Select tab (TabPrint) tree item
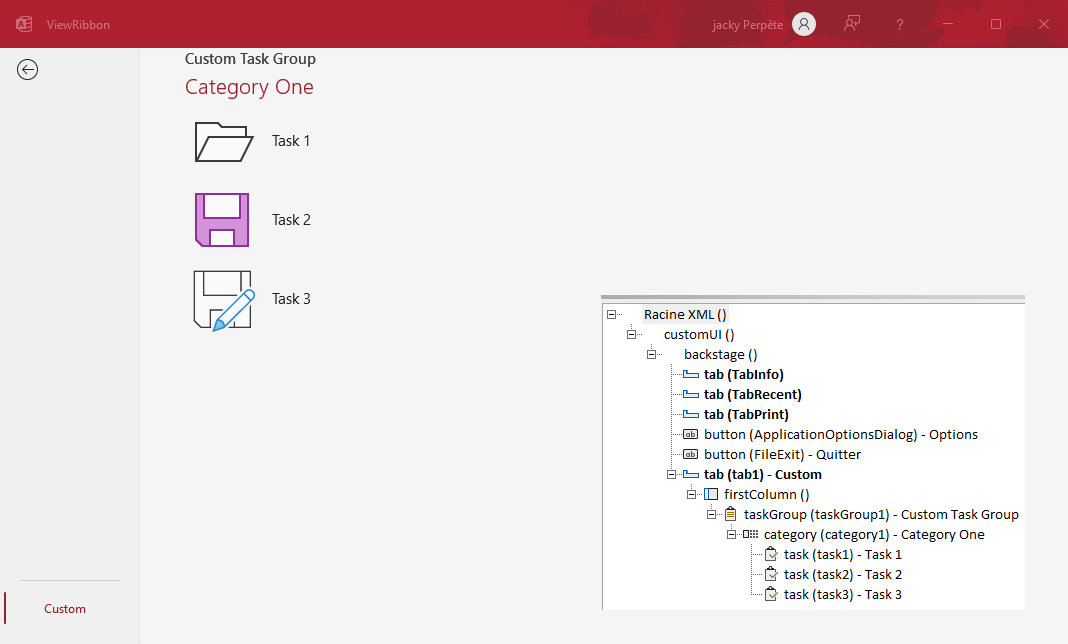 [745, 415]
